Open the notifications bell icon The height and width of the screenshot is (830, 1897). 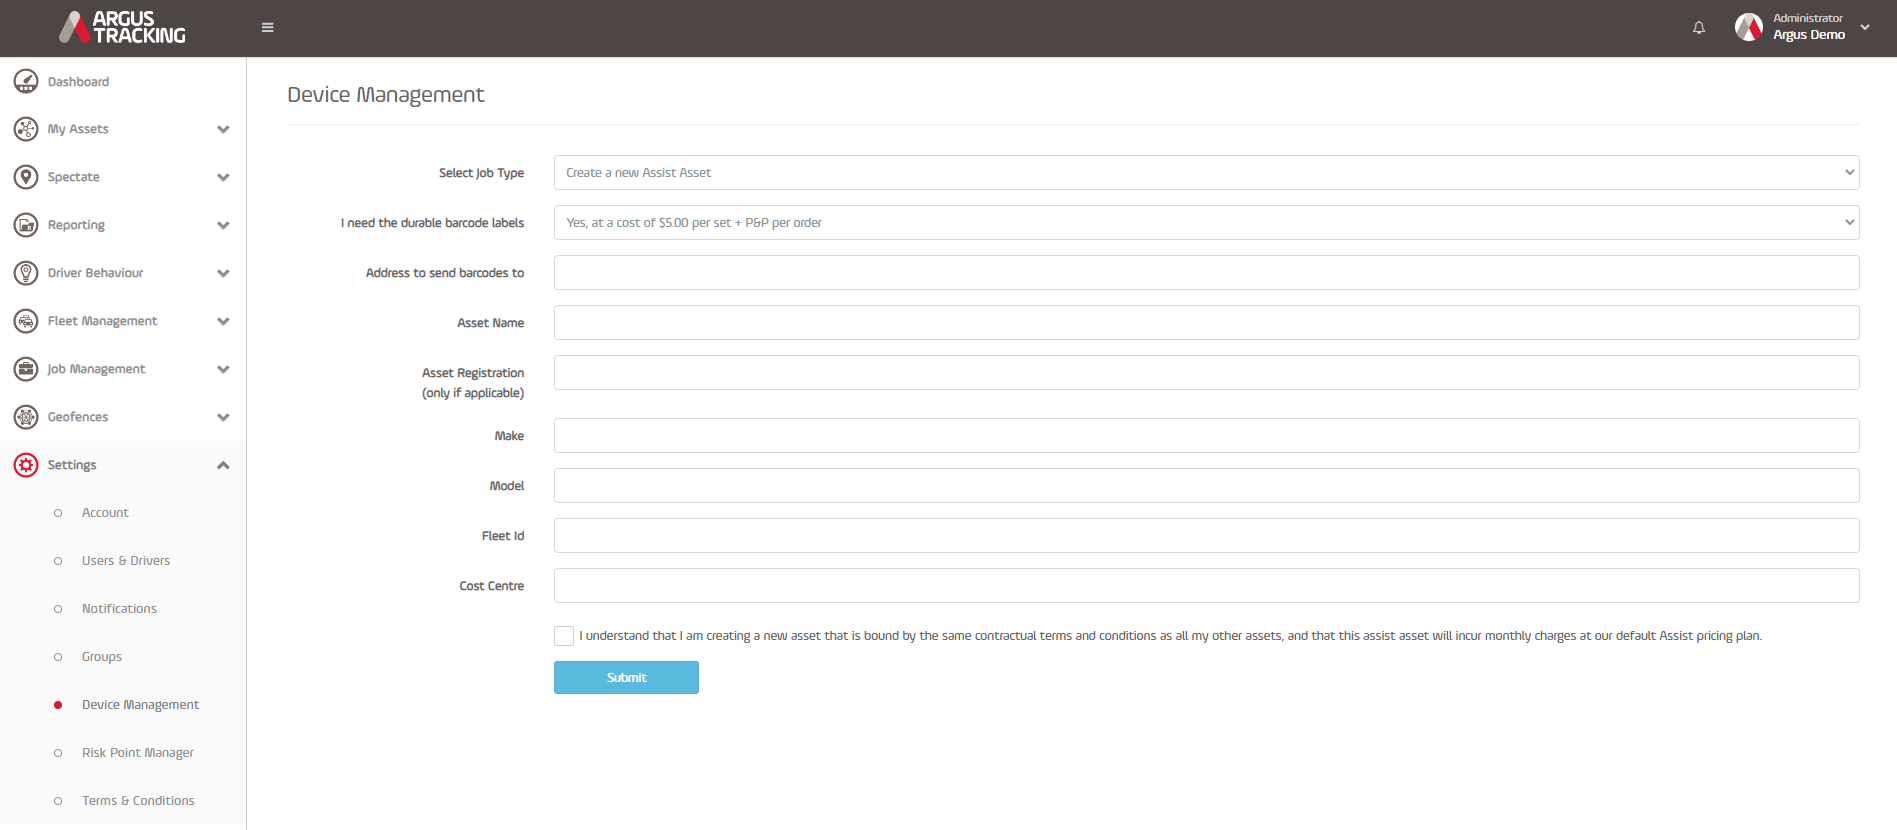1698,27
